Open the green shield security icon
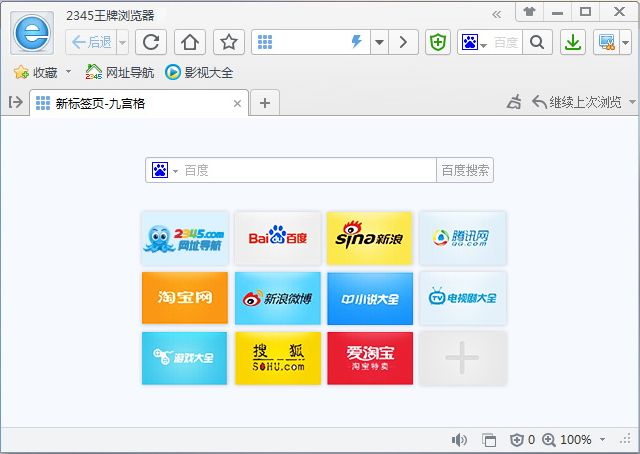 click(438, 42)
